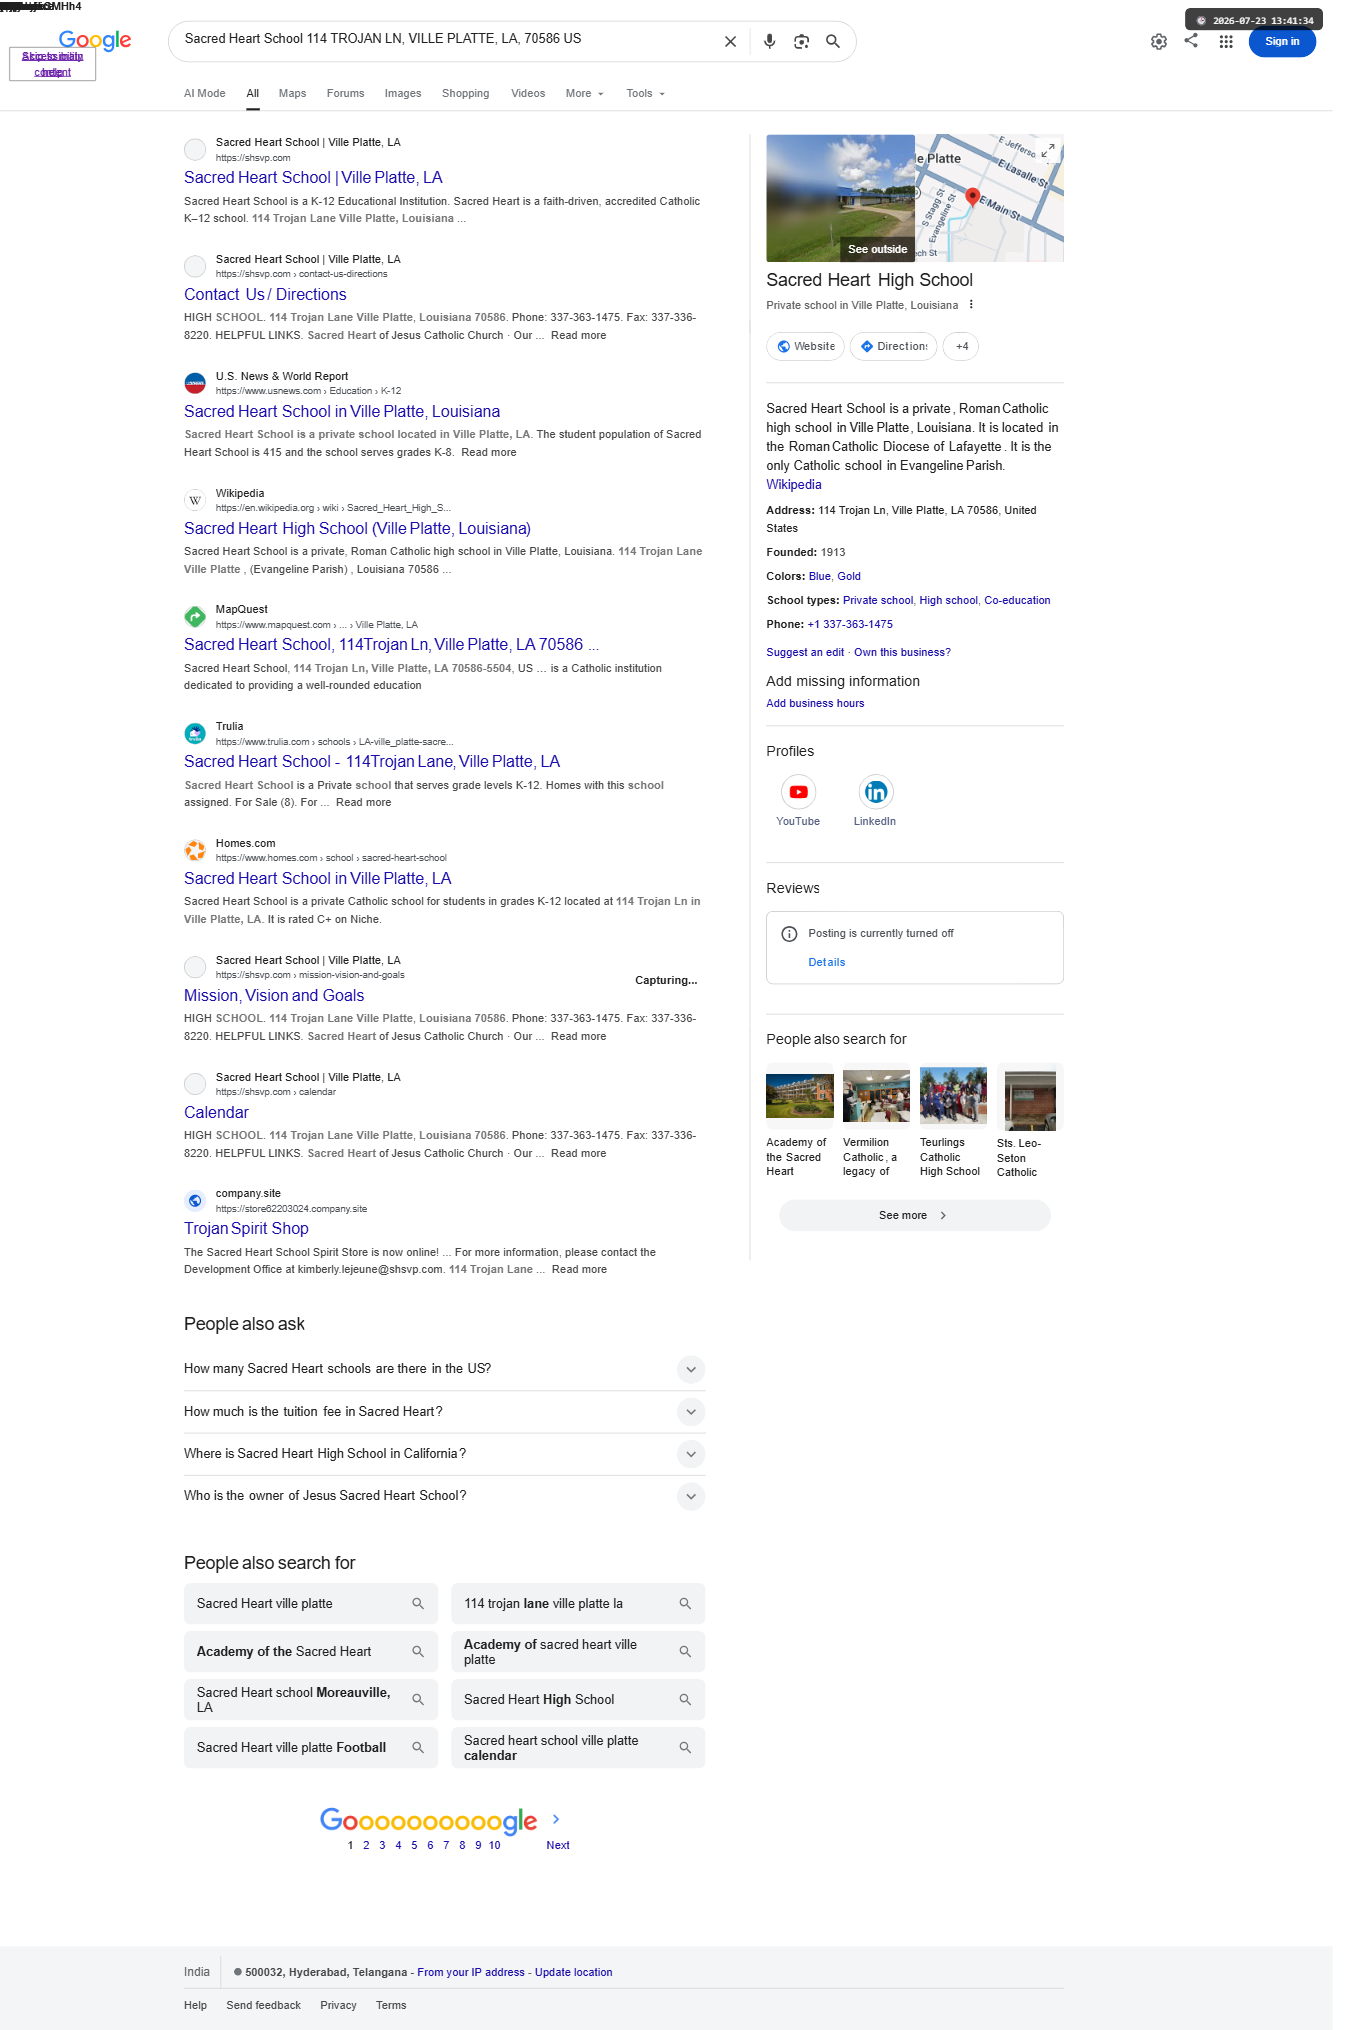The height and width of the screenshot is (2030, 1348).
Task: Open the Details link in Reviews
Action: 827,963
